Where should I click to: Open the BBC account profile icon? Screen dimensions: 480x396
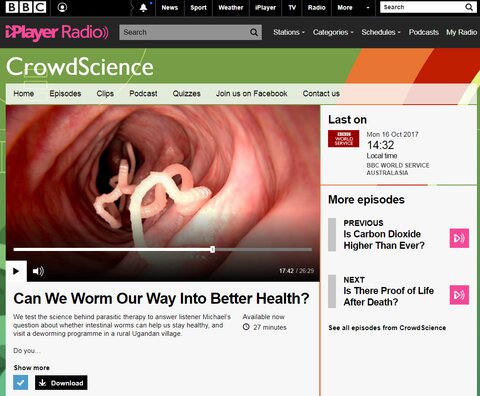tap(62, 7)
